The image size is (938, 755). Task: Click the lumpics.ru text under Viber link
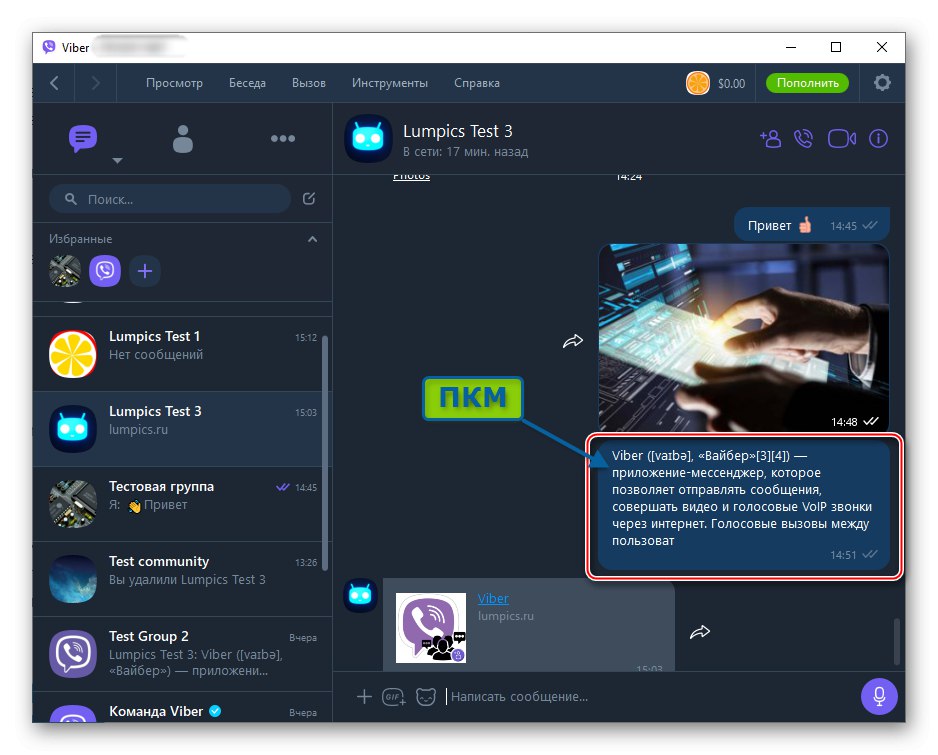(x=505, y=616)
